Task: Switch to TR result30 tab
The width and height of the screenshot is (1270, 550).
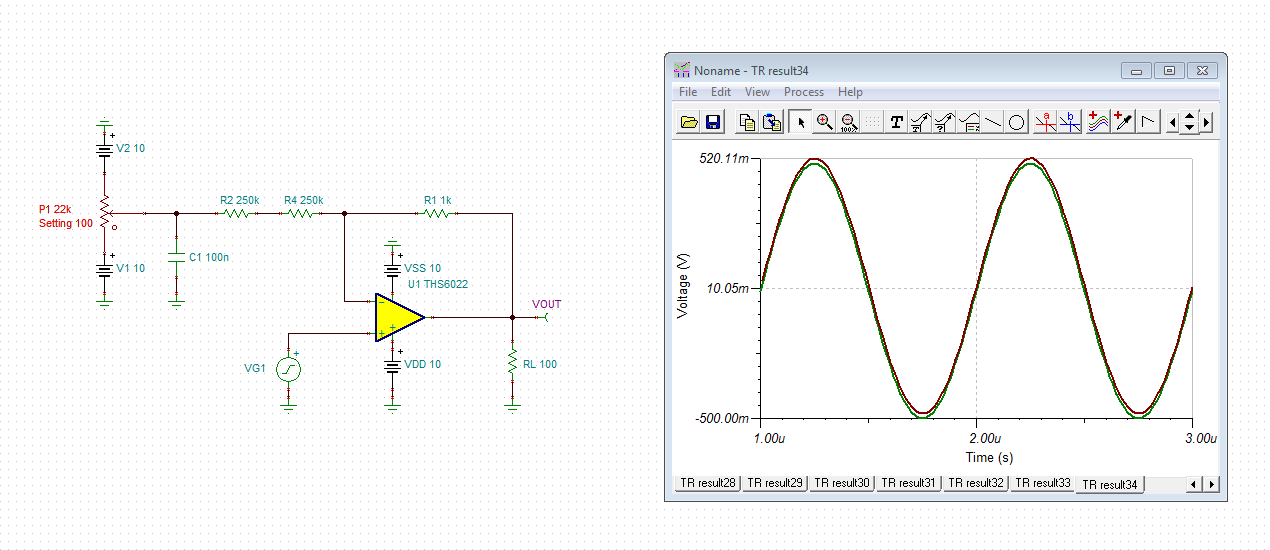Action: [842, 483]
